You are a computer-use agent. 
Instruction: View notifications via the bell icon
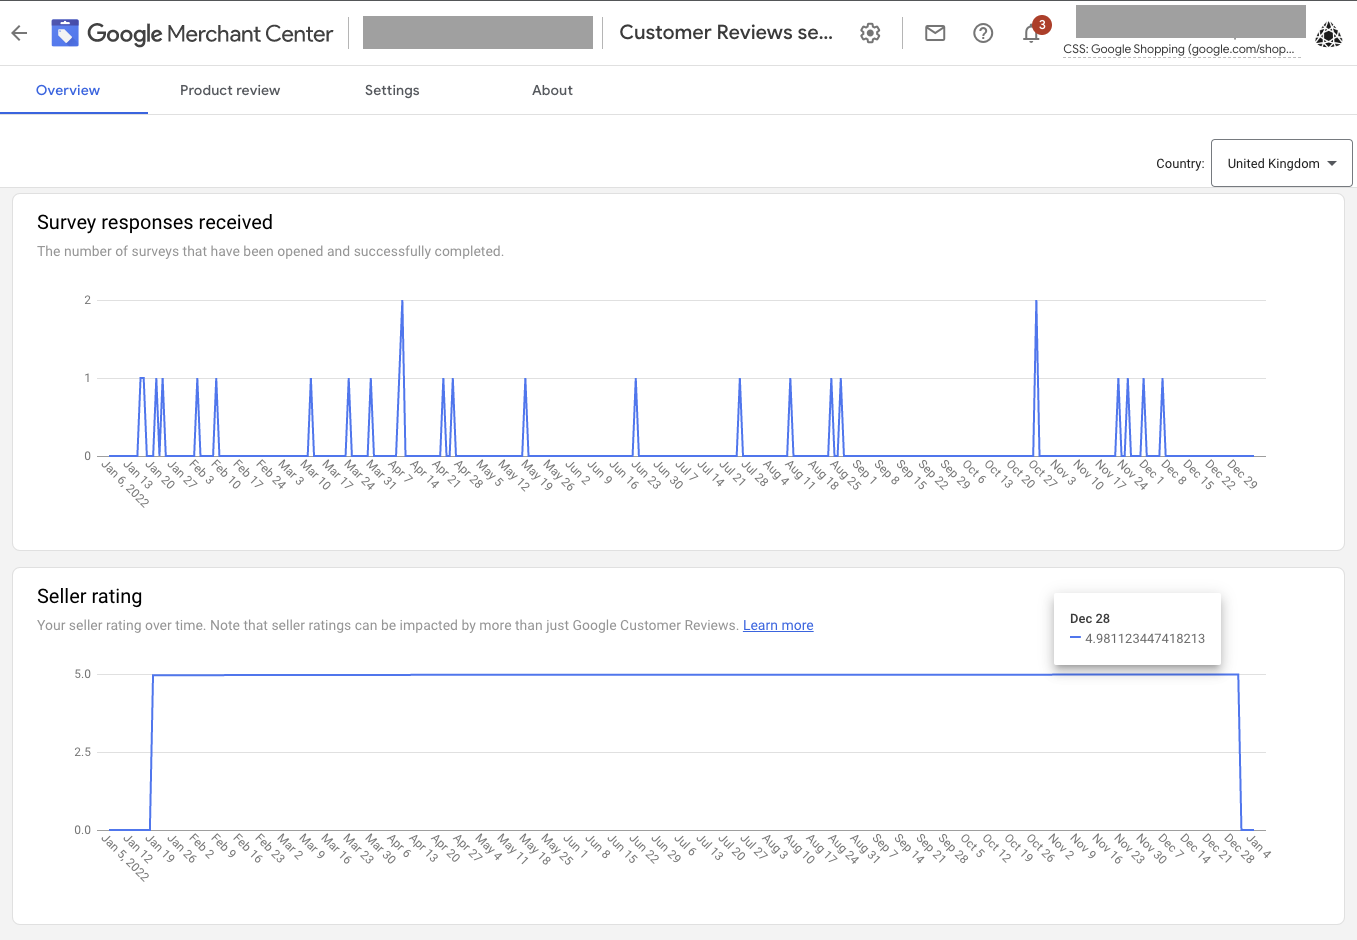tap(1031, 35)
